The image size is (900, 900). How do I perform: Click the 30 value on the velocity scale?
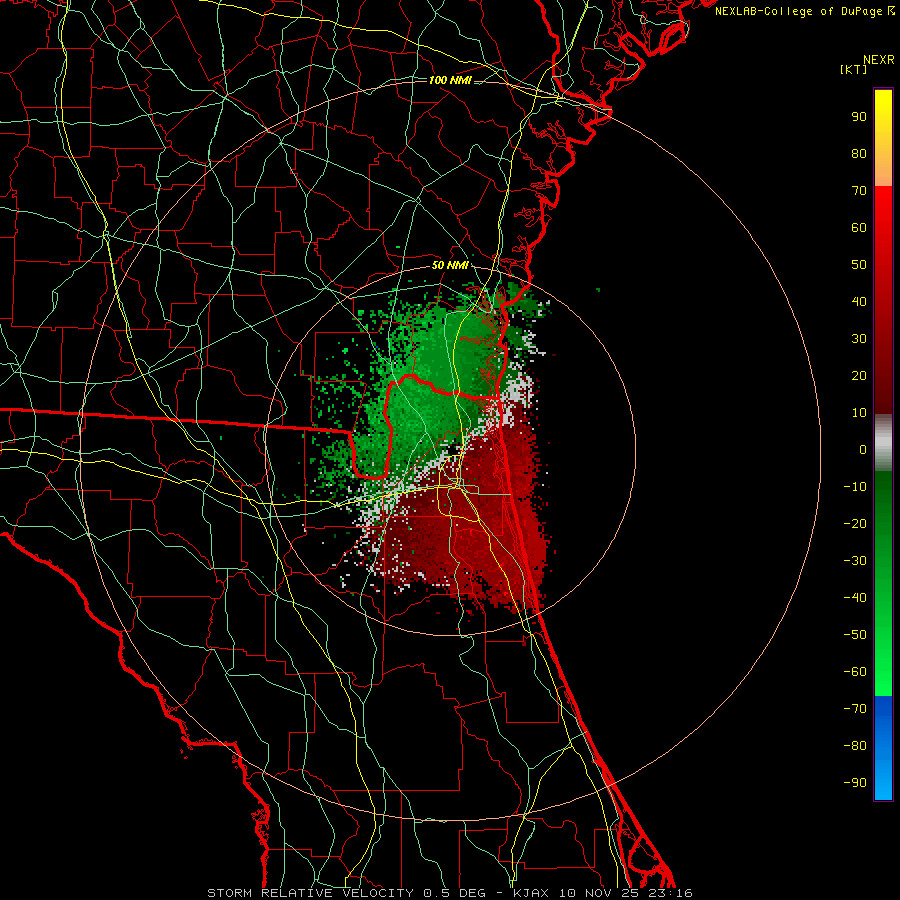click(x=859, y=339)
